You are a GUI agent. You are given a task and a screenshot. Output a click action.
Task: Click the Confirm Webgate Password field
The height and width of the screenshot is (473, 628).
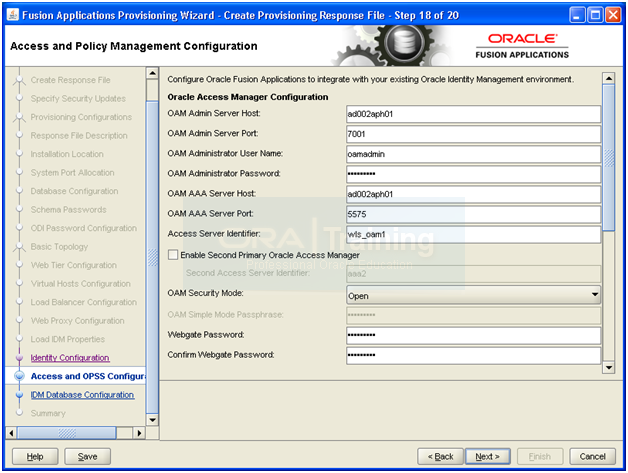473,355
